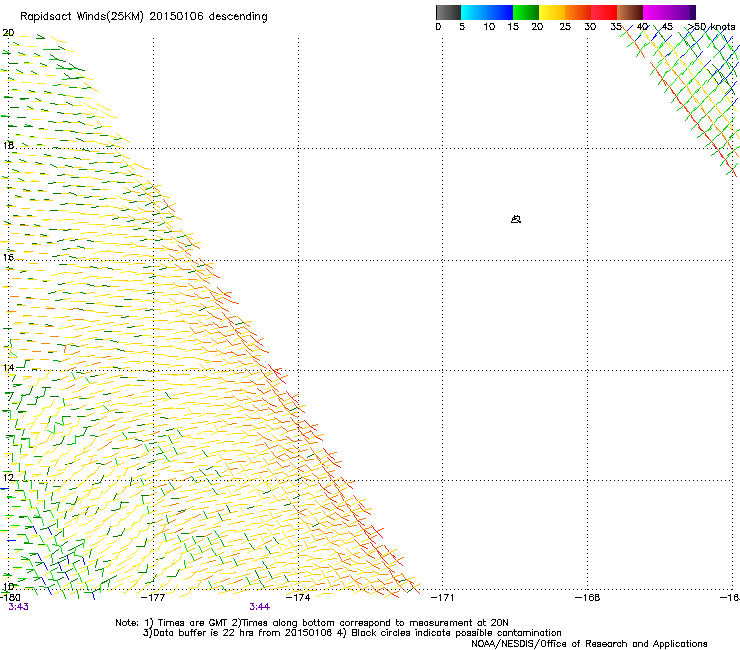Image resolution: width=740 pixels, height=650 pixels.
Task: Click the longitude label '-171'
Action: click(443, 598)
